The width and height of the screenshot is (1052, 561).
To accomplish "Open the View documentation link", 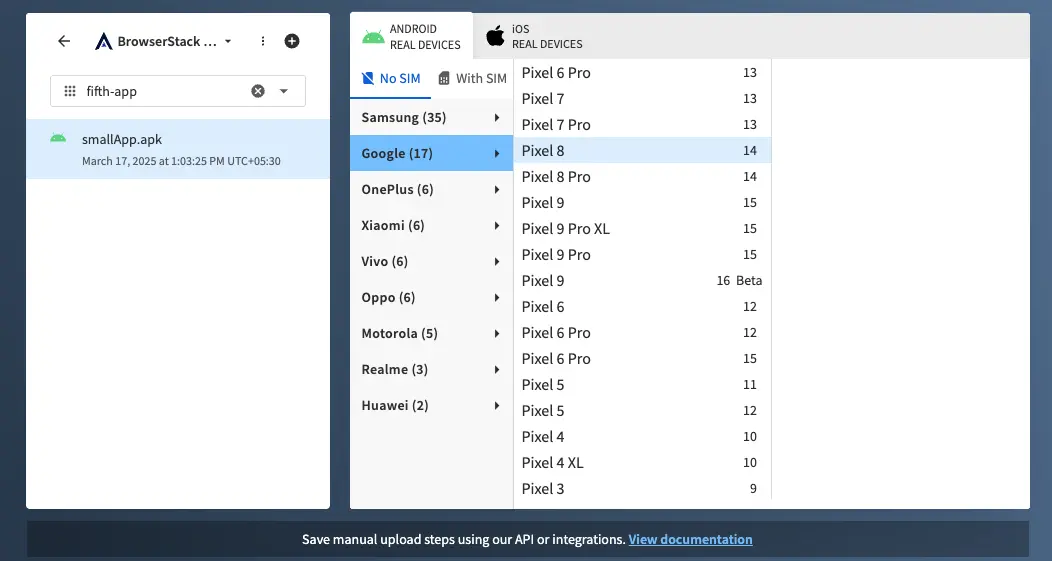I will click(690, 539).
